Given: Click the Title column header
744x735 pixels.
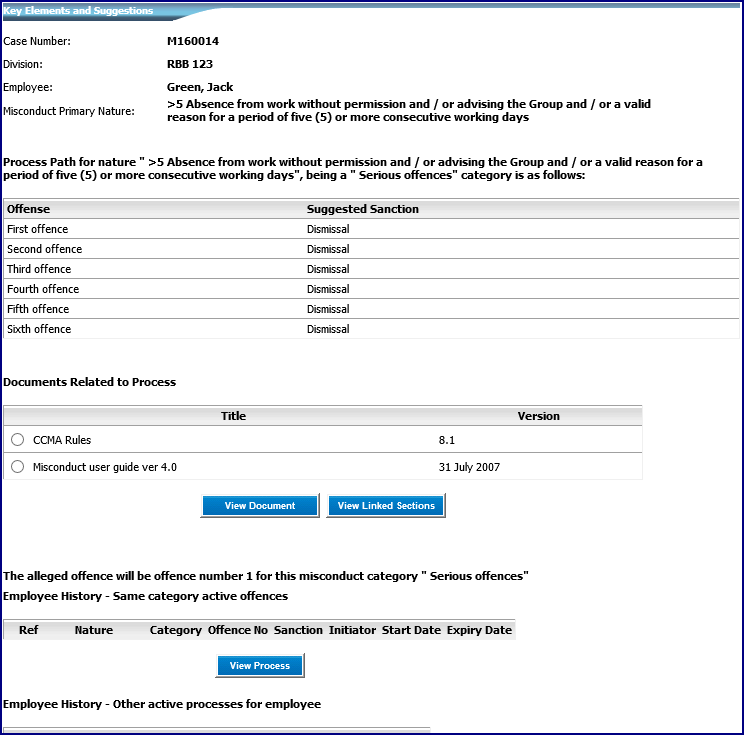Looking at the screenshot, I should point(233,416).
